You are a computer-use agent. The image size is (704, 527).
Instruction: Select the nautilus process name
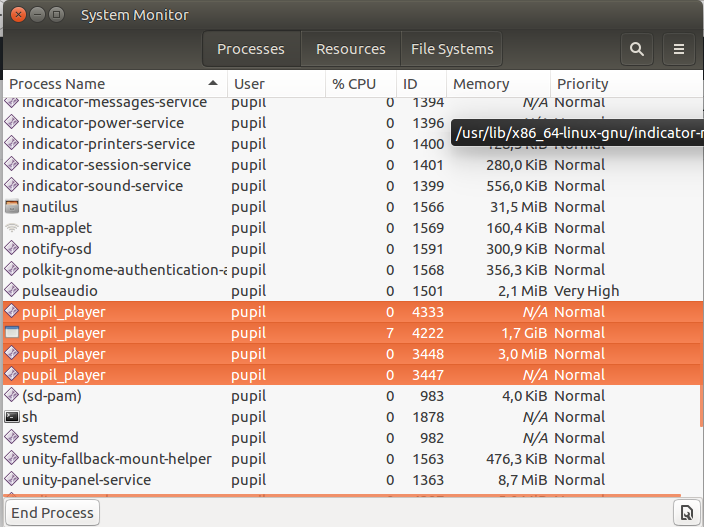click(50, 207)
